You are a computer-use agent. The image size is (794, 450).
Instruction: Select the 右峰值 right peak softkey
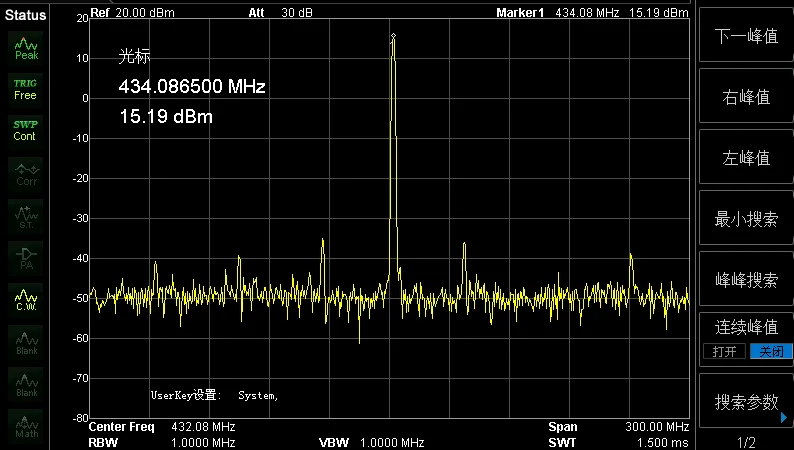pyautogui.click(x=746, y=97)
